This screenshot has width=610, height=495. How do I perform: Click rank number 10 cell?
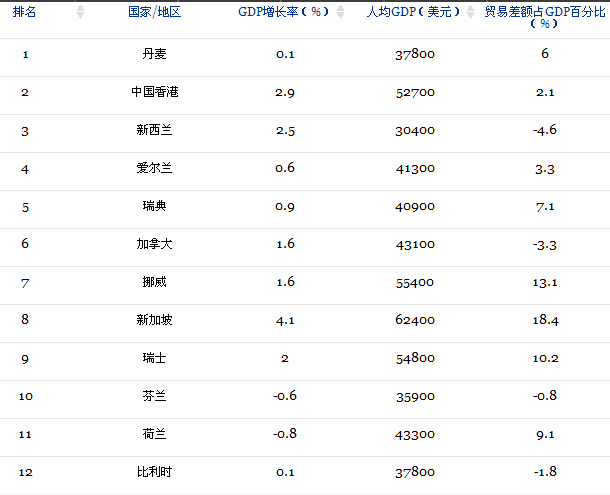pyautogui.click(x=26, y=397)
